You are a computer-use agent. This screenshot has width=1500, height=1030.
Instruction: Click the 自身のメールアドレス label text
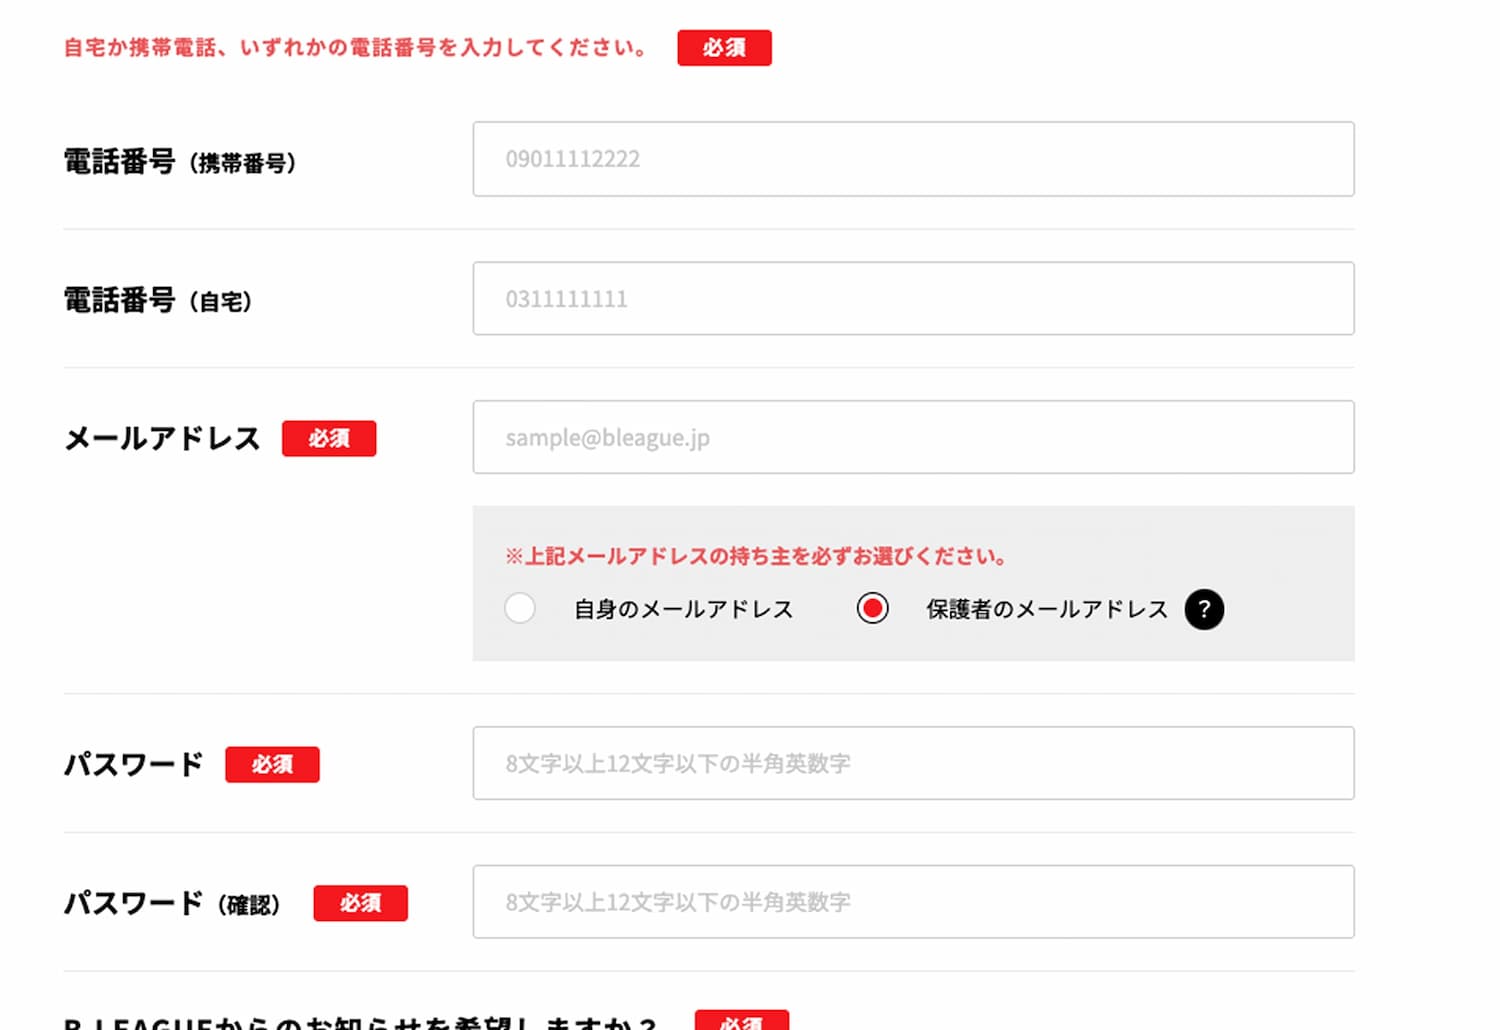tap(683, 609)
